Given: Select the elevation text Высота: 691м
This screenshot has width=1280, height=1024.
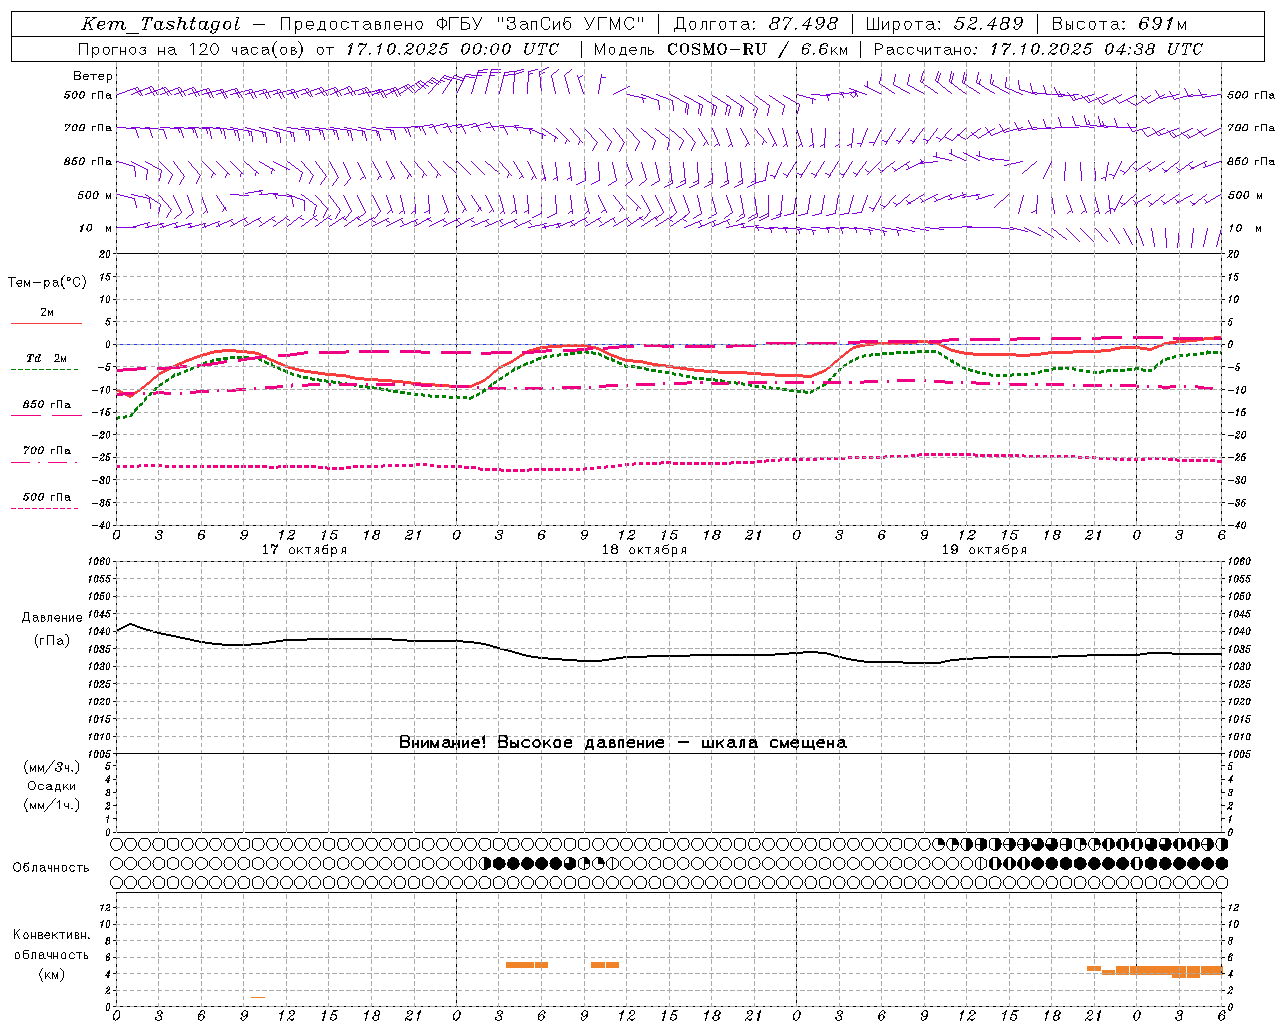Looking at the screenshot, I should (1119, 24).
